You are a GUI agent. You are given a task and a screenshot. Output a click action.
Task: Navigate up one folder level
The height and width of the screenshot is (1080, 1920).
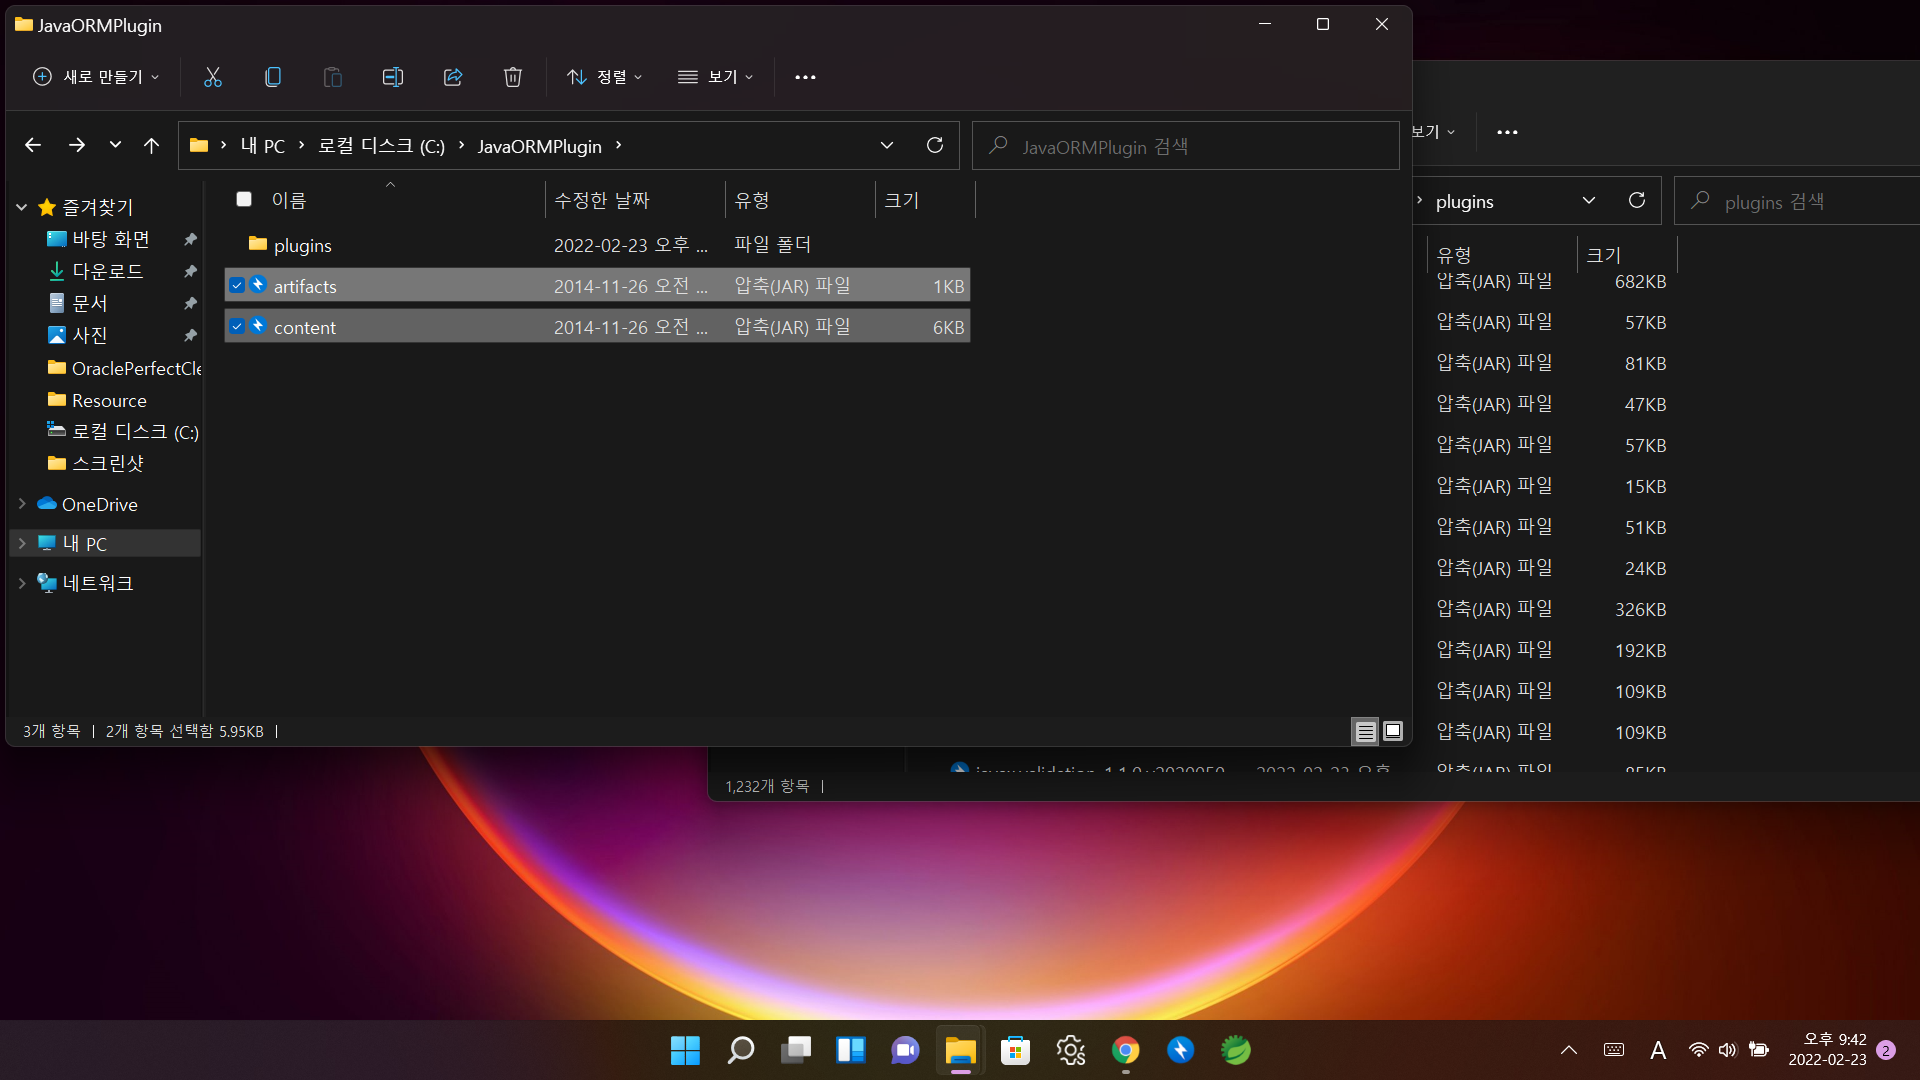point(151,146)
